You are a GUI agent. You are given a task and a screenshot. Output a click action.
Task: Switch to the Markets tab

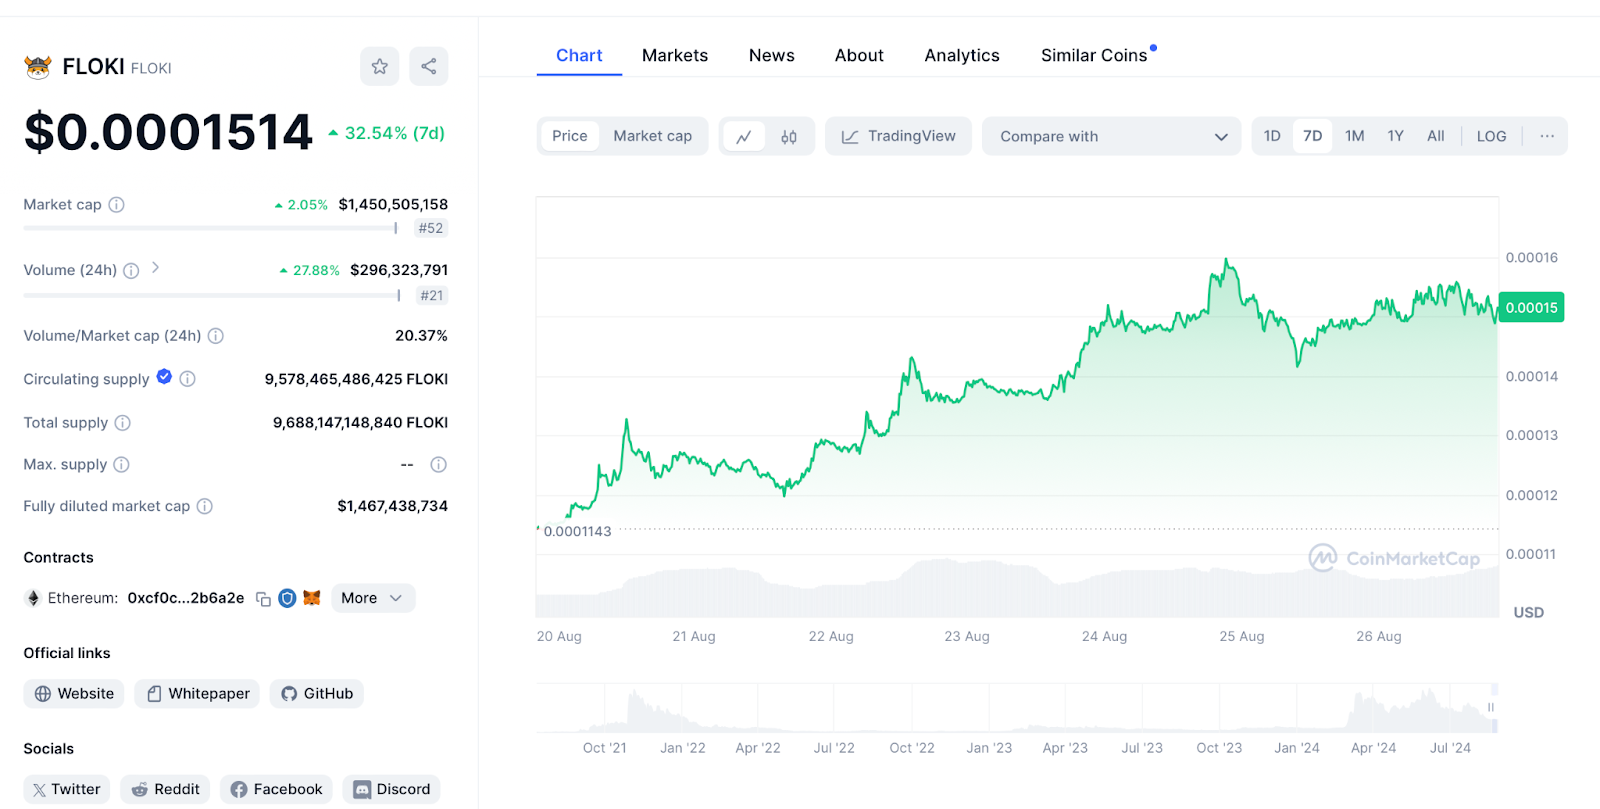click(675, 56)
